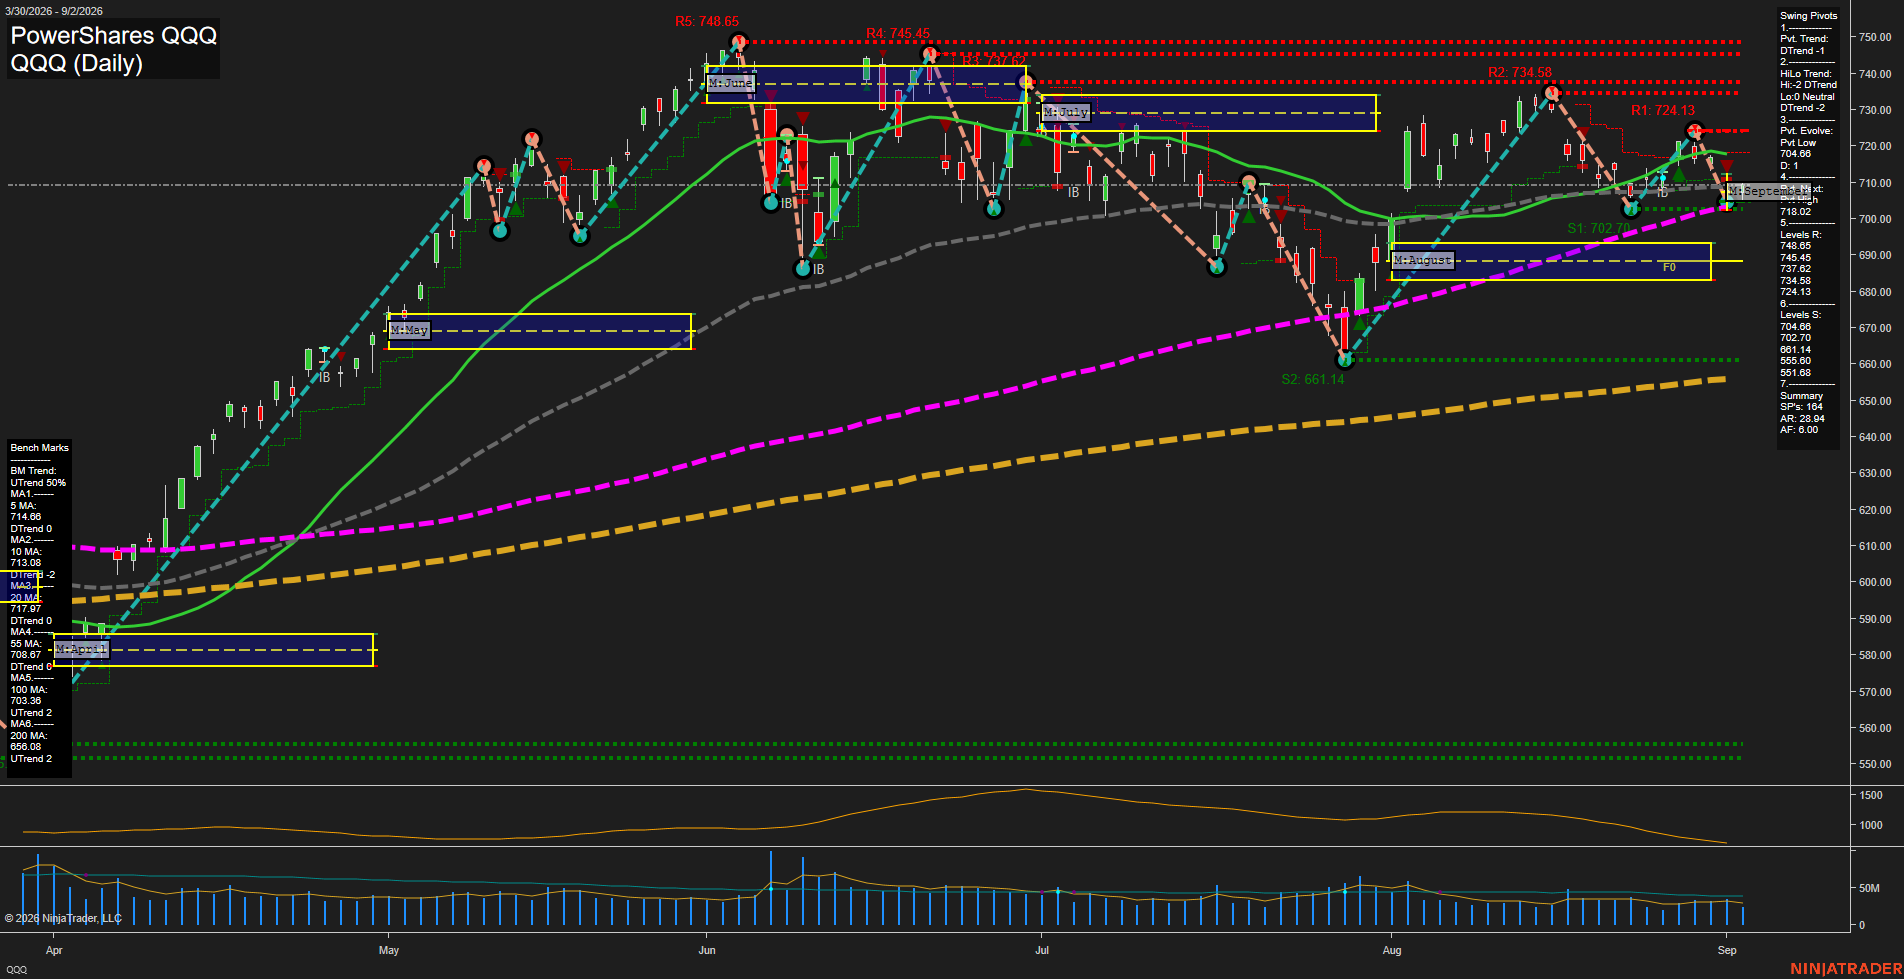This screenshot has width=1904, height=979.
Task: Click the Levels R: heading
Action: pyautogui.click(x=1801, y=235)
